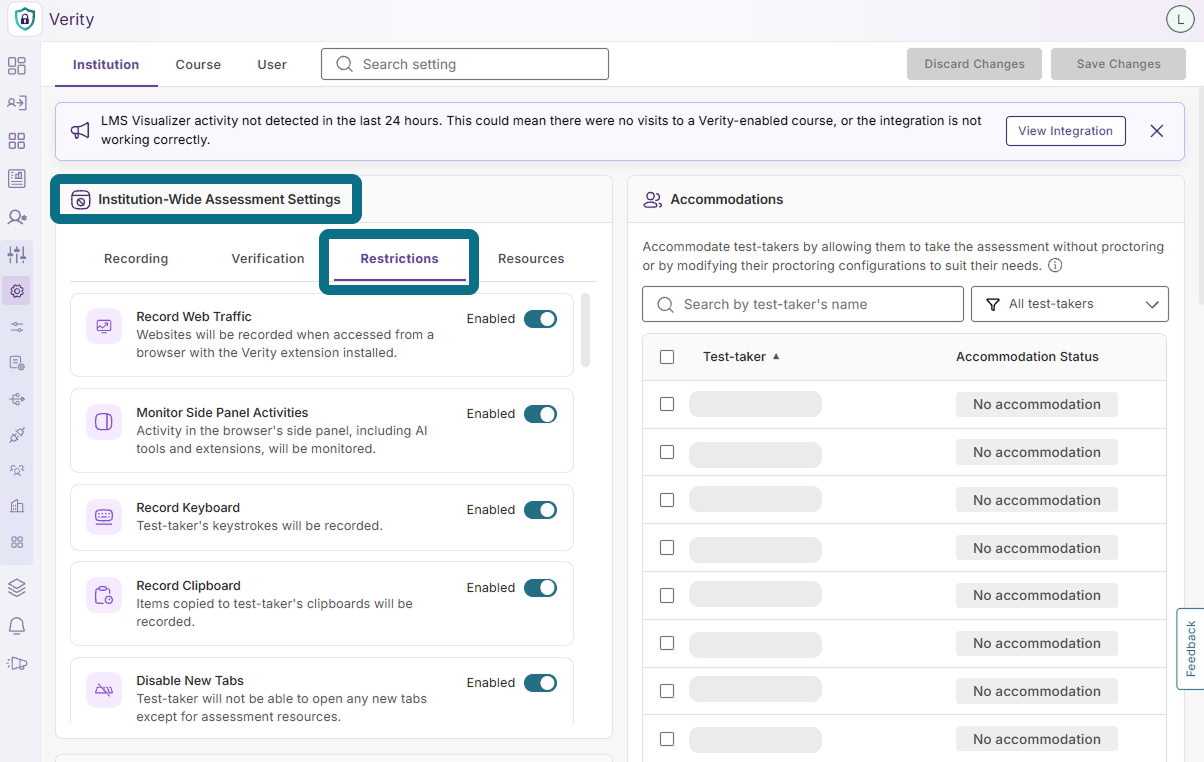Viewport: 1204px width, 762px height.
Task: Switch off Record Clipboard
Action: [x=540, y=588]
